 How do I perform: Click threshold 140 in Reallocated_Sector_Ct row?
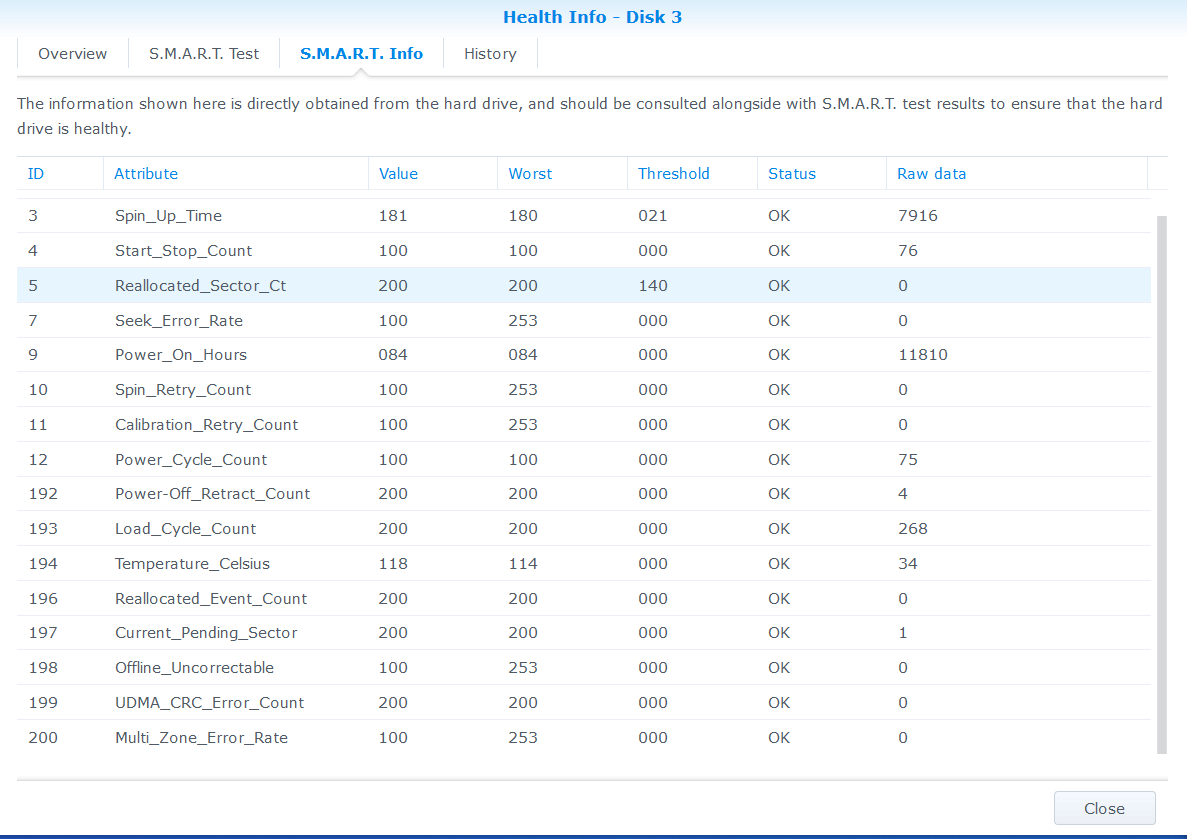point(653,285)
